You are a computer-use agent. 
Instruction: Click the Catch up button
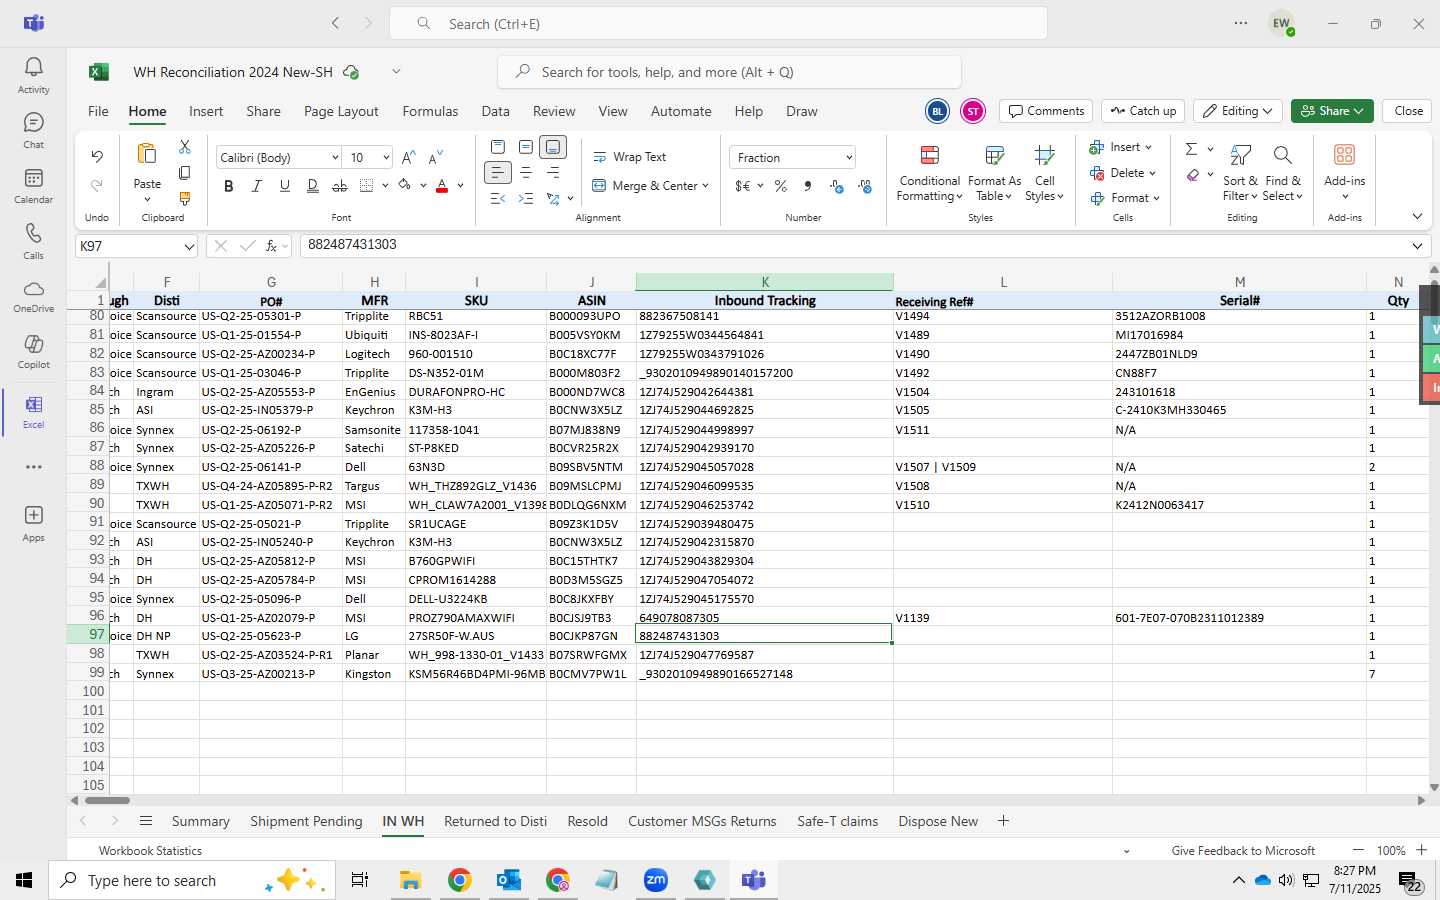pyautogui.click(x=1143, y=111)
